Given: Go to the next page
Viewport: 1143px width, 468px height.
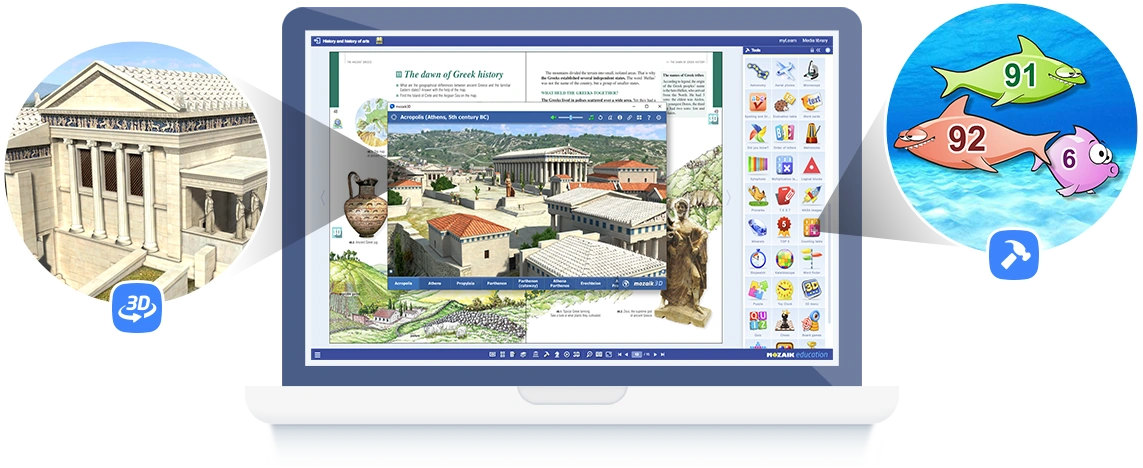Looking at the screenshot, I should click(655, 354).
